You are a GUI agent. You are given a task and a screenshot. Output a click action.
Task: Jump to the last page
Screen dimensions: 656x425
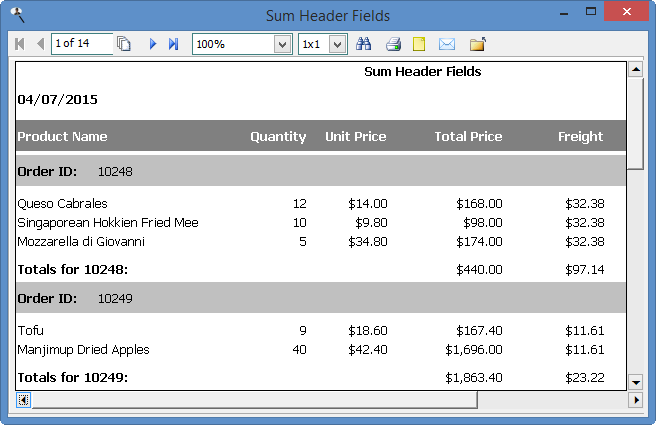click(173, 44)
